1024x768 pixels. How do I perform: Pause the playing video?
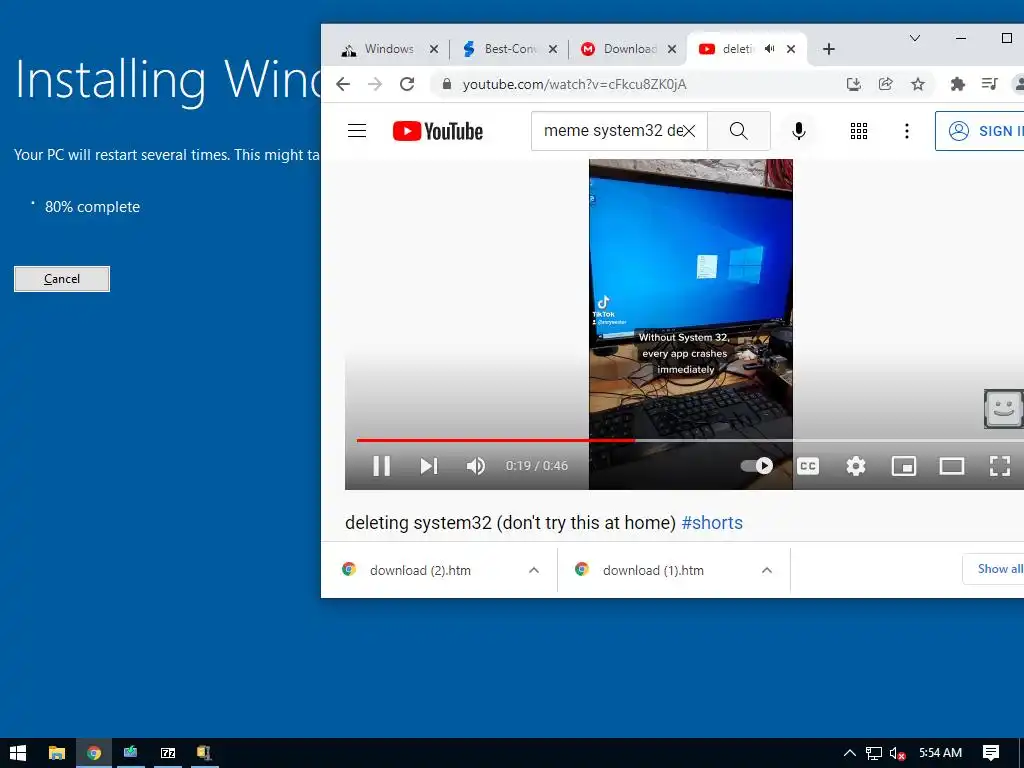[x=381, y=466]
